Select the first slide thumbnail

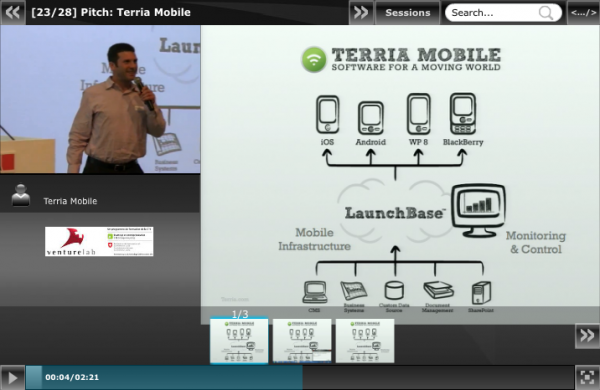click(x=239, y=340)
